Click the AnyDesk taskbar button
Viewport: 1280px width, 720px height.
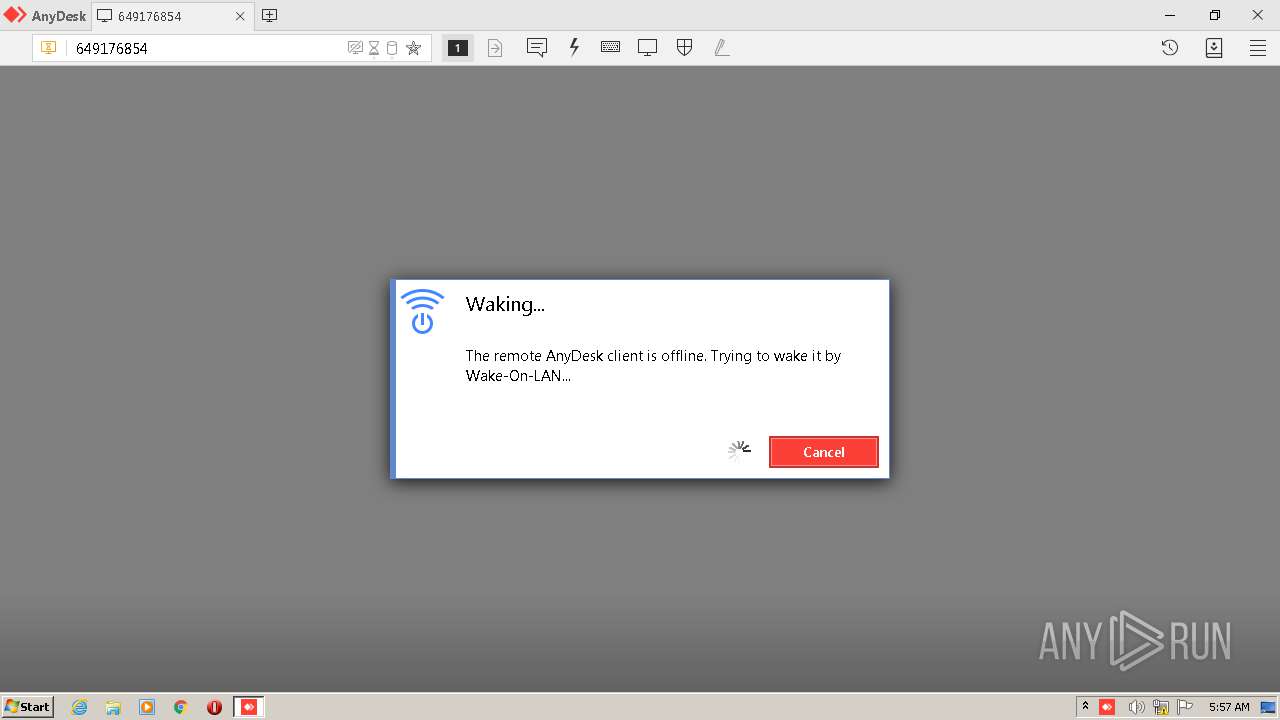point(249,707)
